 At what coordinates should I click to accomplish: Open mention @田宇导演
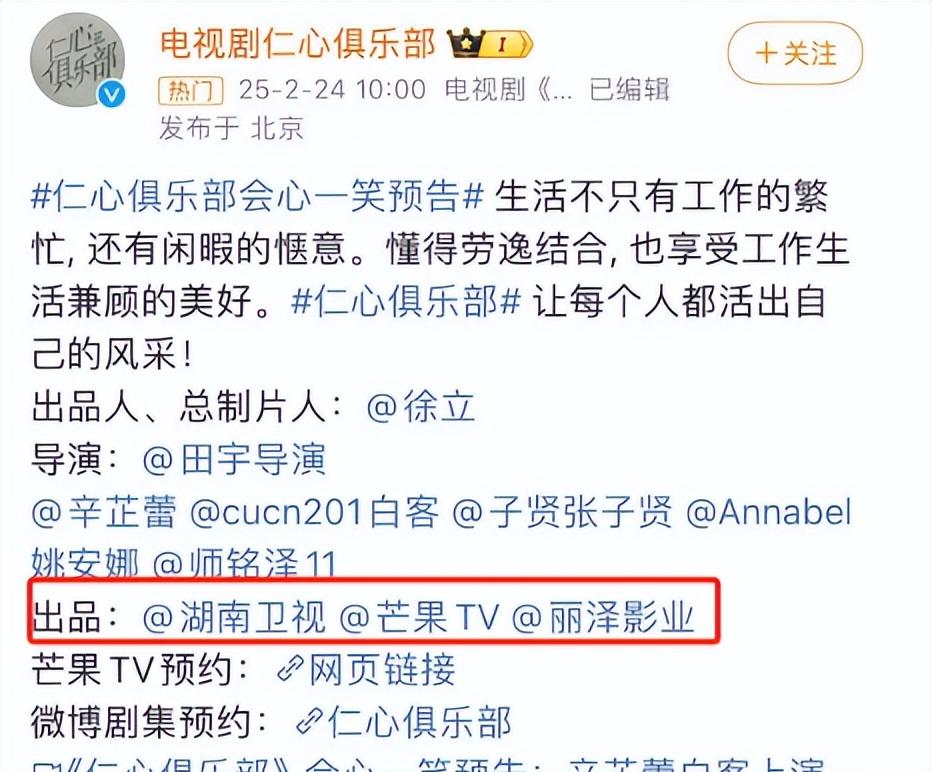[x=234, y=460]
